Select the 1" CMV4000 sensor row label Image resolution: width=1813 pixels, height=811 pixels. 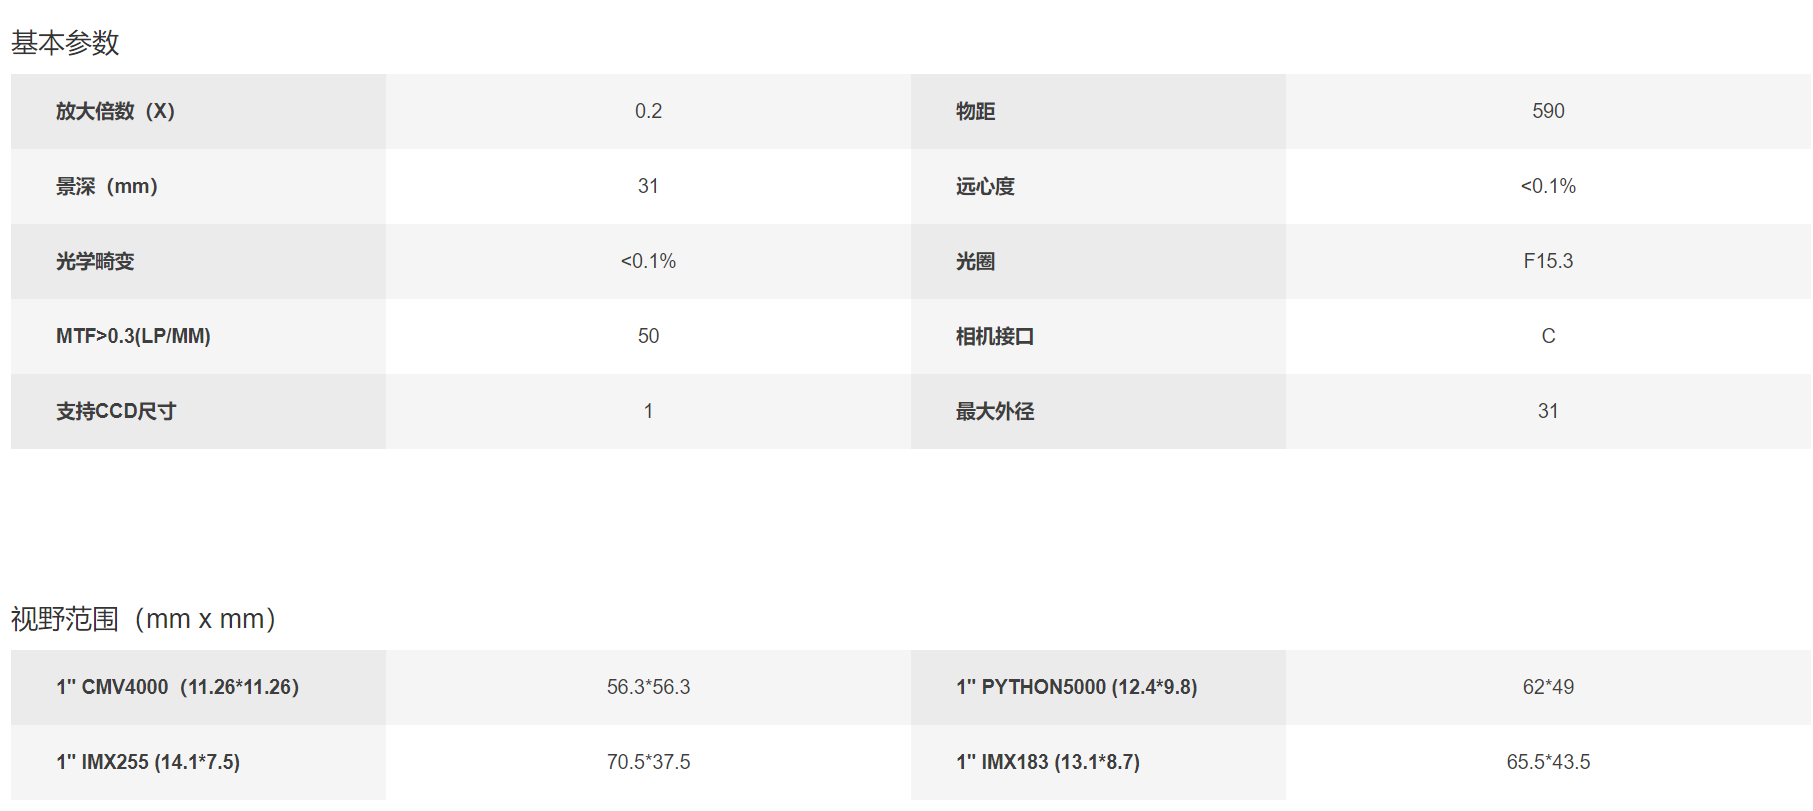pyautogui.click(x=198, y=687)
